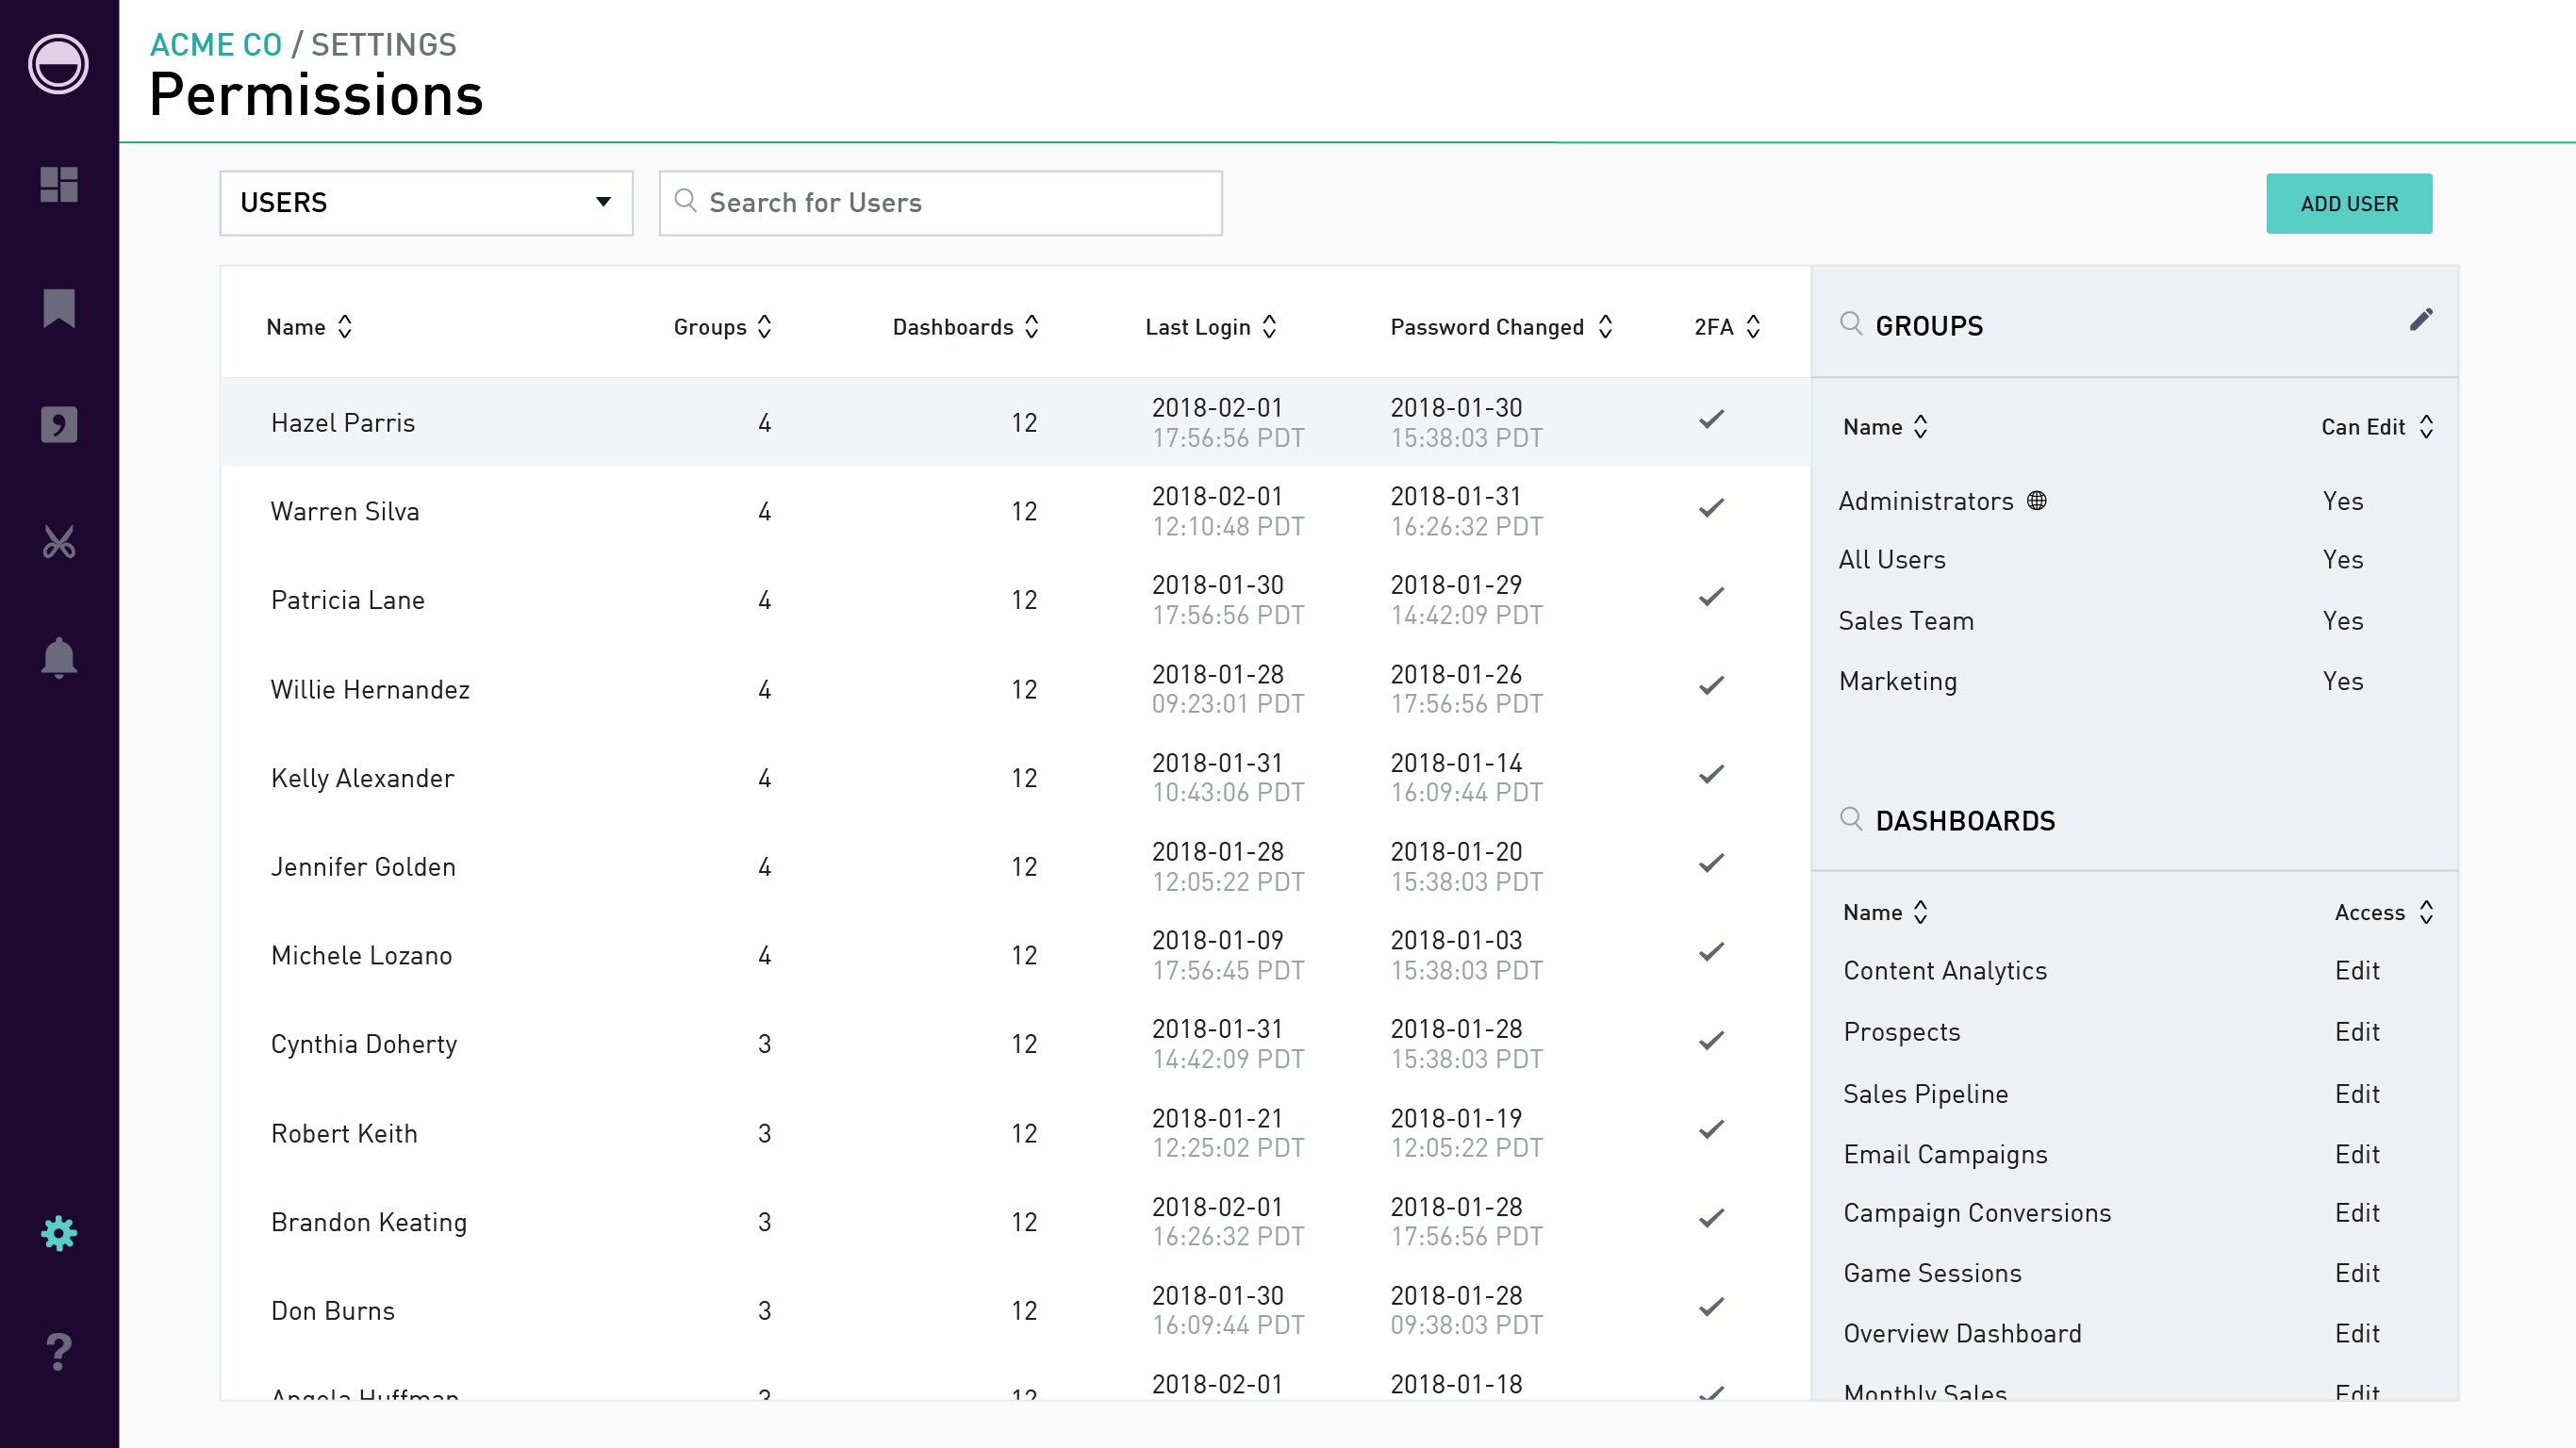Open the help question mark icon
This screenshot has width=2576, height=1448.
[59, 1351]
